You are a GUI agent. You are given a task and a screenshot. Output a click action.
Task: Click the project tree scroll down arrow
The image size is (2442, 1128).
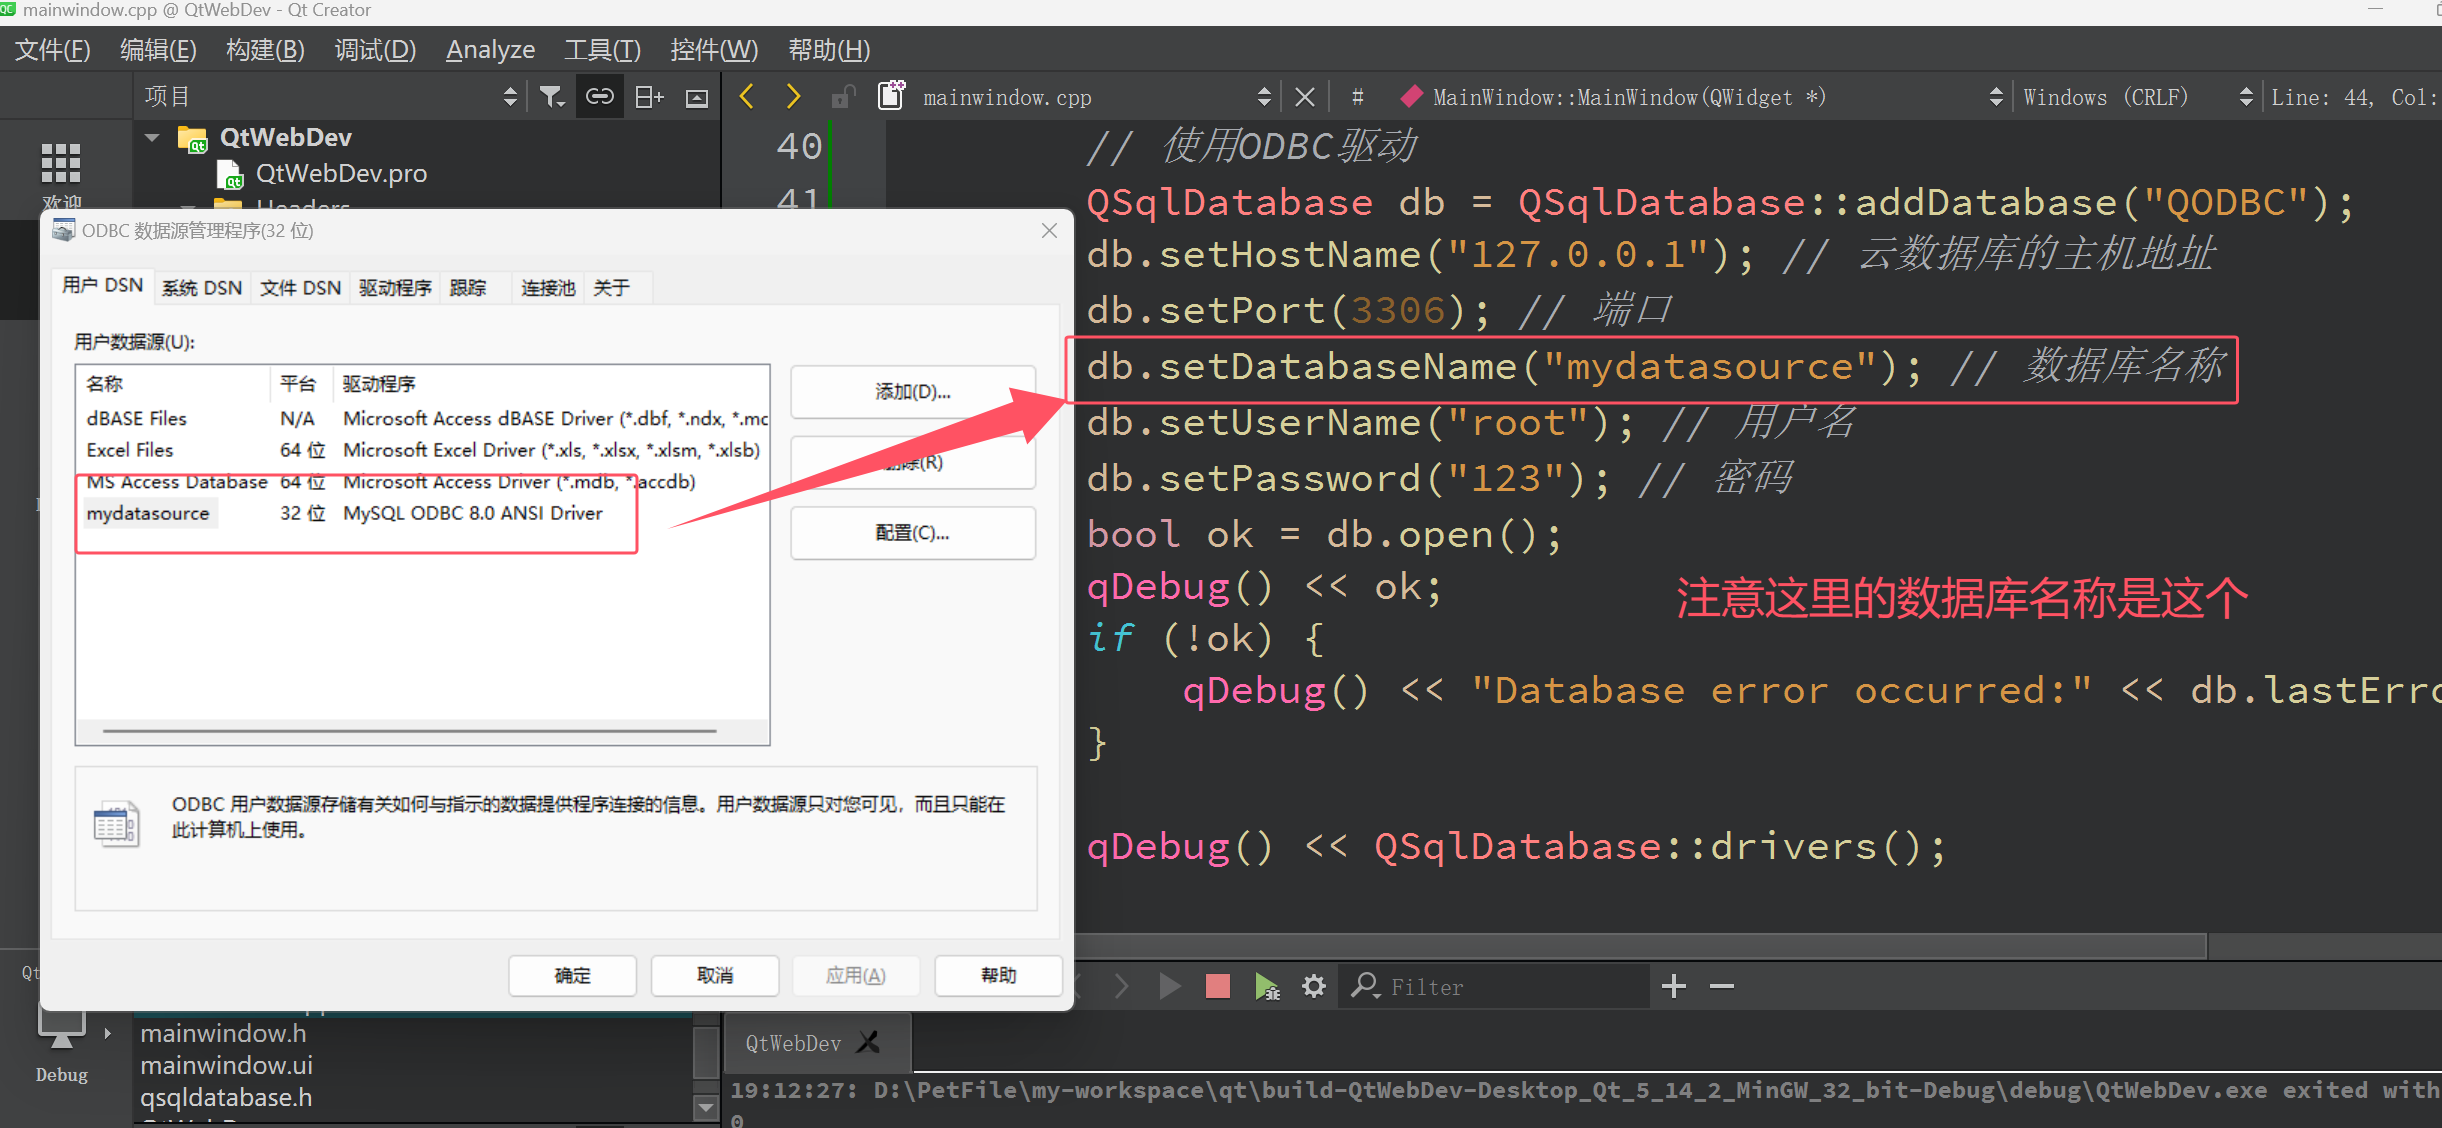[x=706, y=1108]
